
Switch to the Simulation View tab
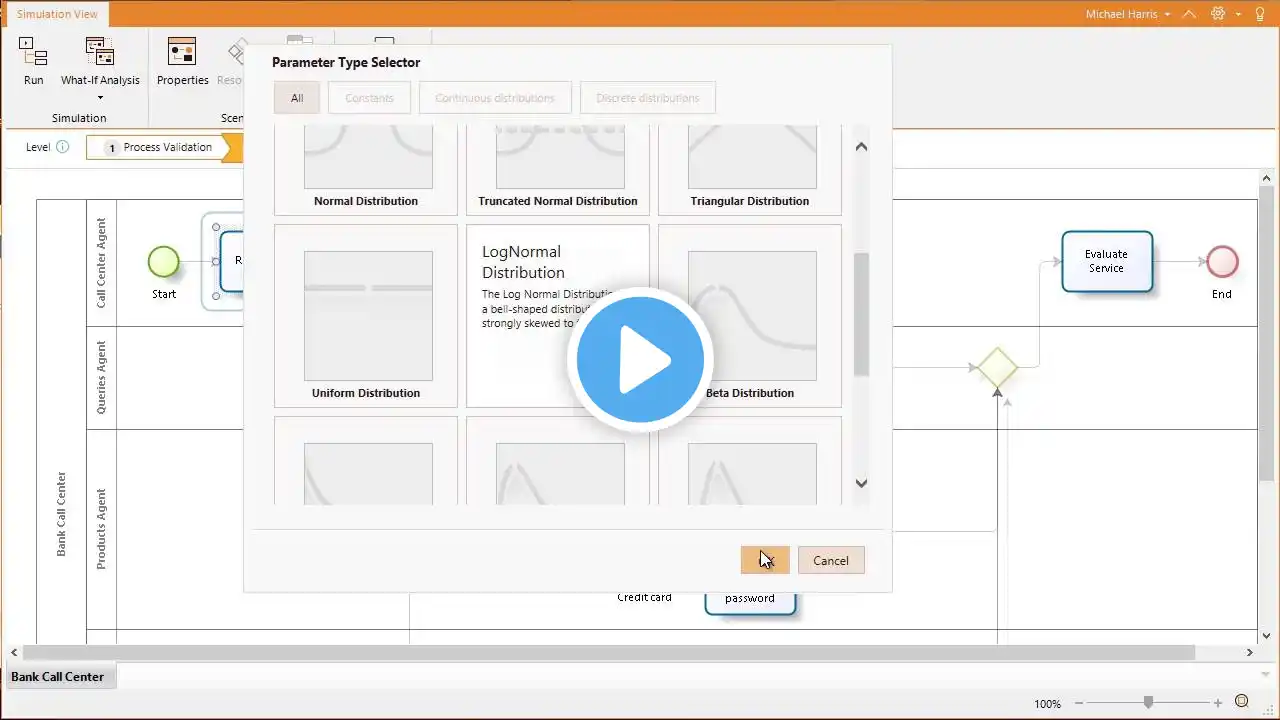57,14
